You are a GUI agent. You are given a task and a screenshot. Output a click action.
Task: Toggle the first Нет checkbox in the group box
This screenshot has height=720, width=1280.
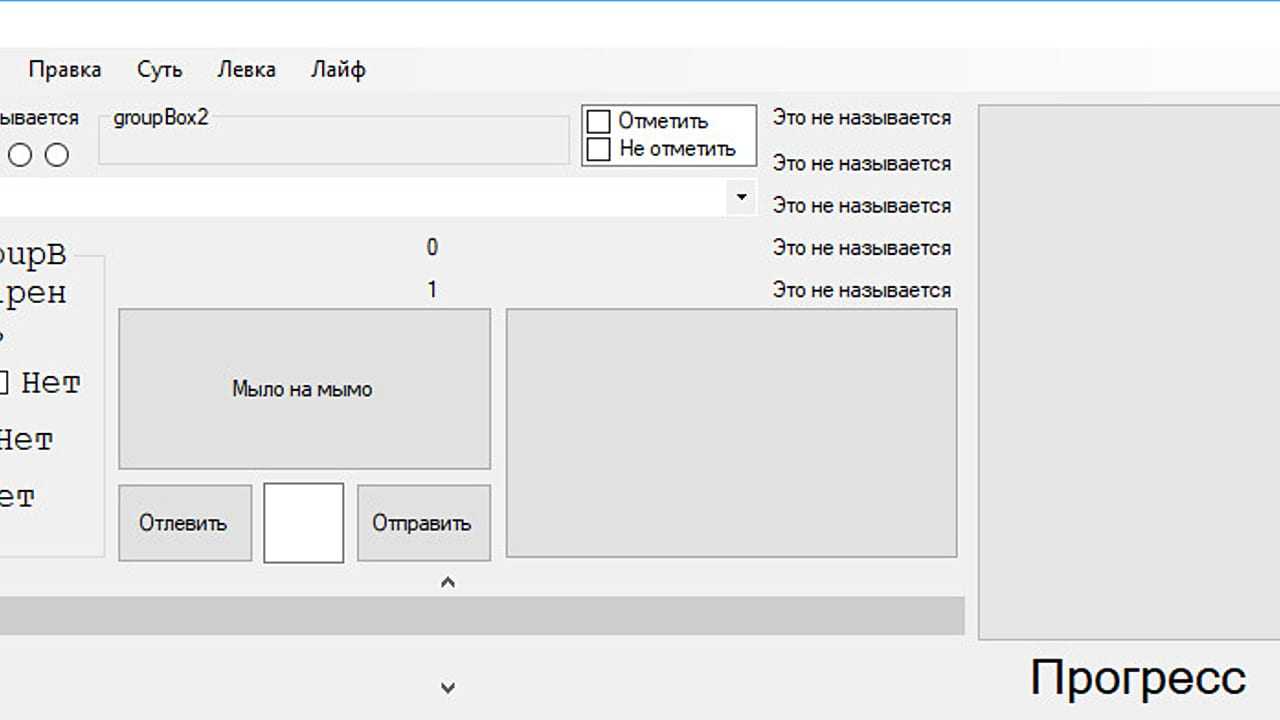tap(3, 382)
